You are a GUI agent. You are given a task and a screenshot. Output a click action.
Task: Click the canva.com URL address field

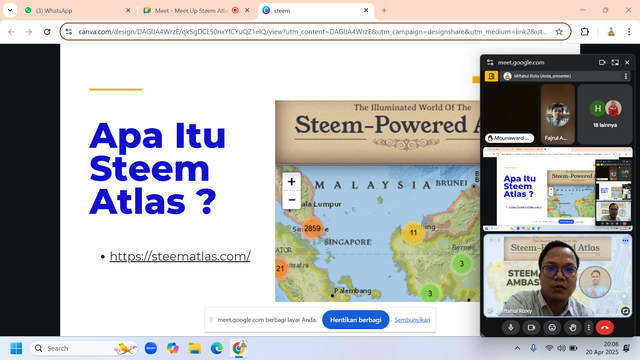(x=313, y=31)
